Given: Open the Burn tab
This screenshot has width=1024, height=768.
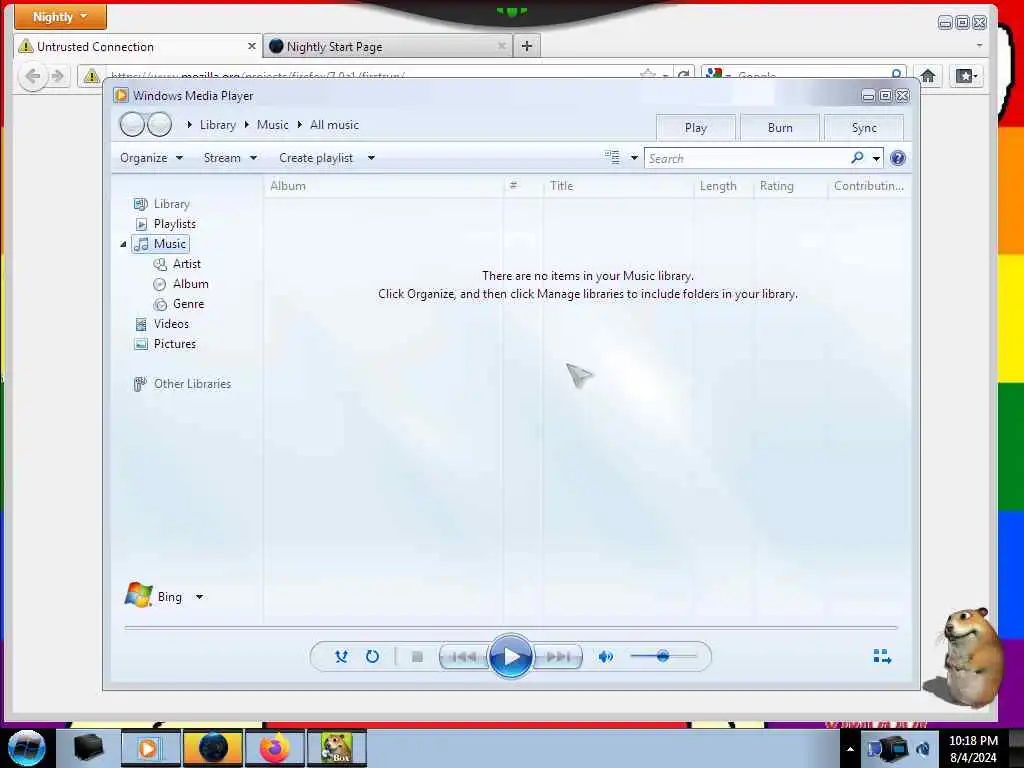Looking at the screenshot, I should 780,128.
